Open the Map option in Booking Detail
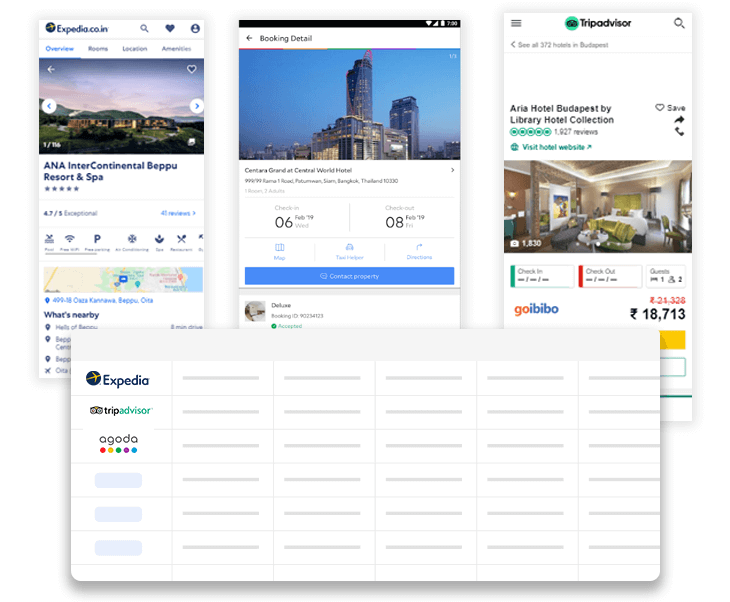Viewport: 730px width, 602px height. click(279, 251)
